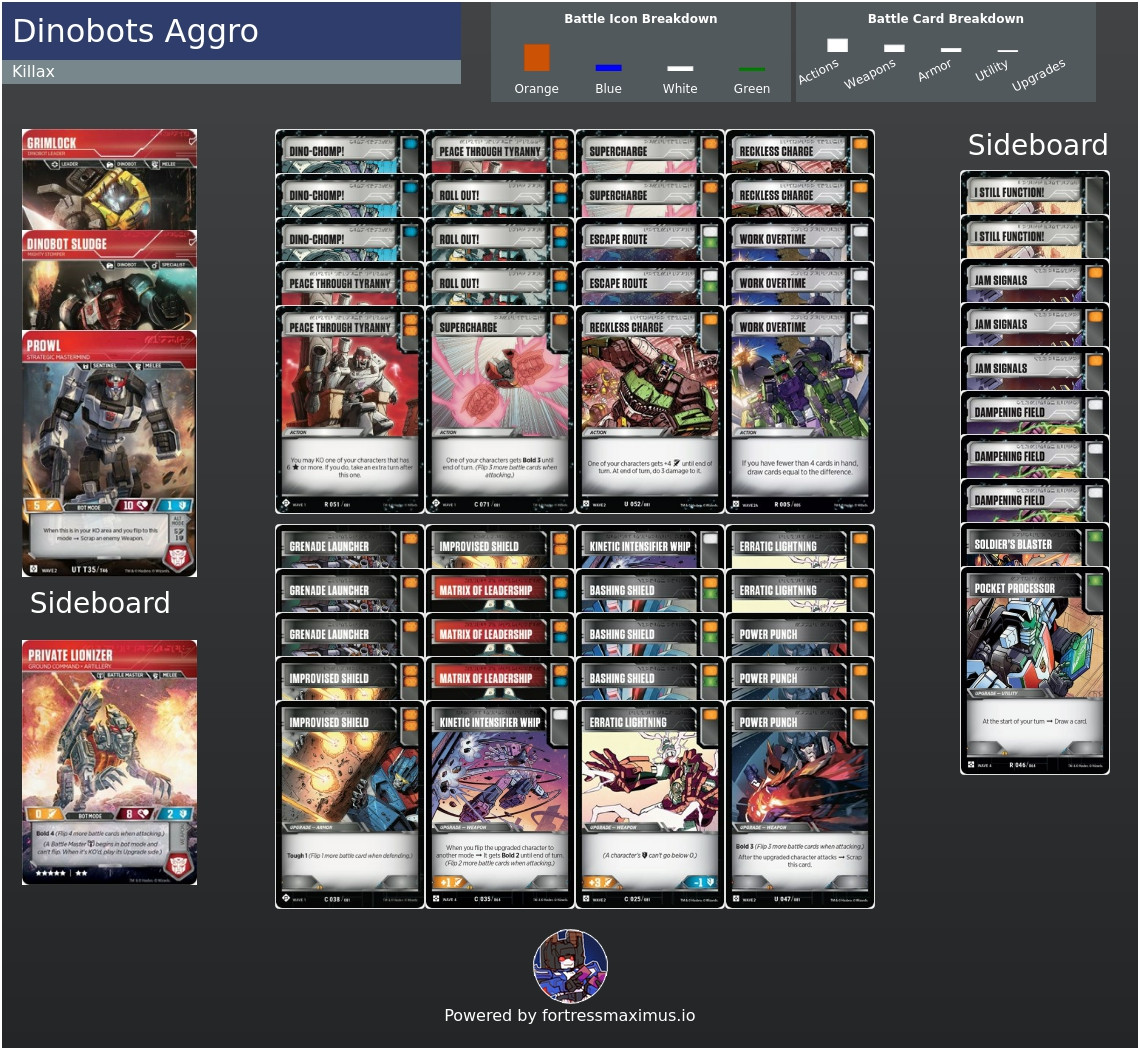
Task: Select the Erratic Lightning card artwork
Action: (x=650, y=780)
